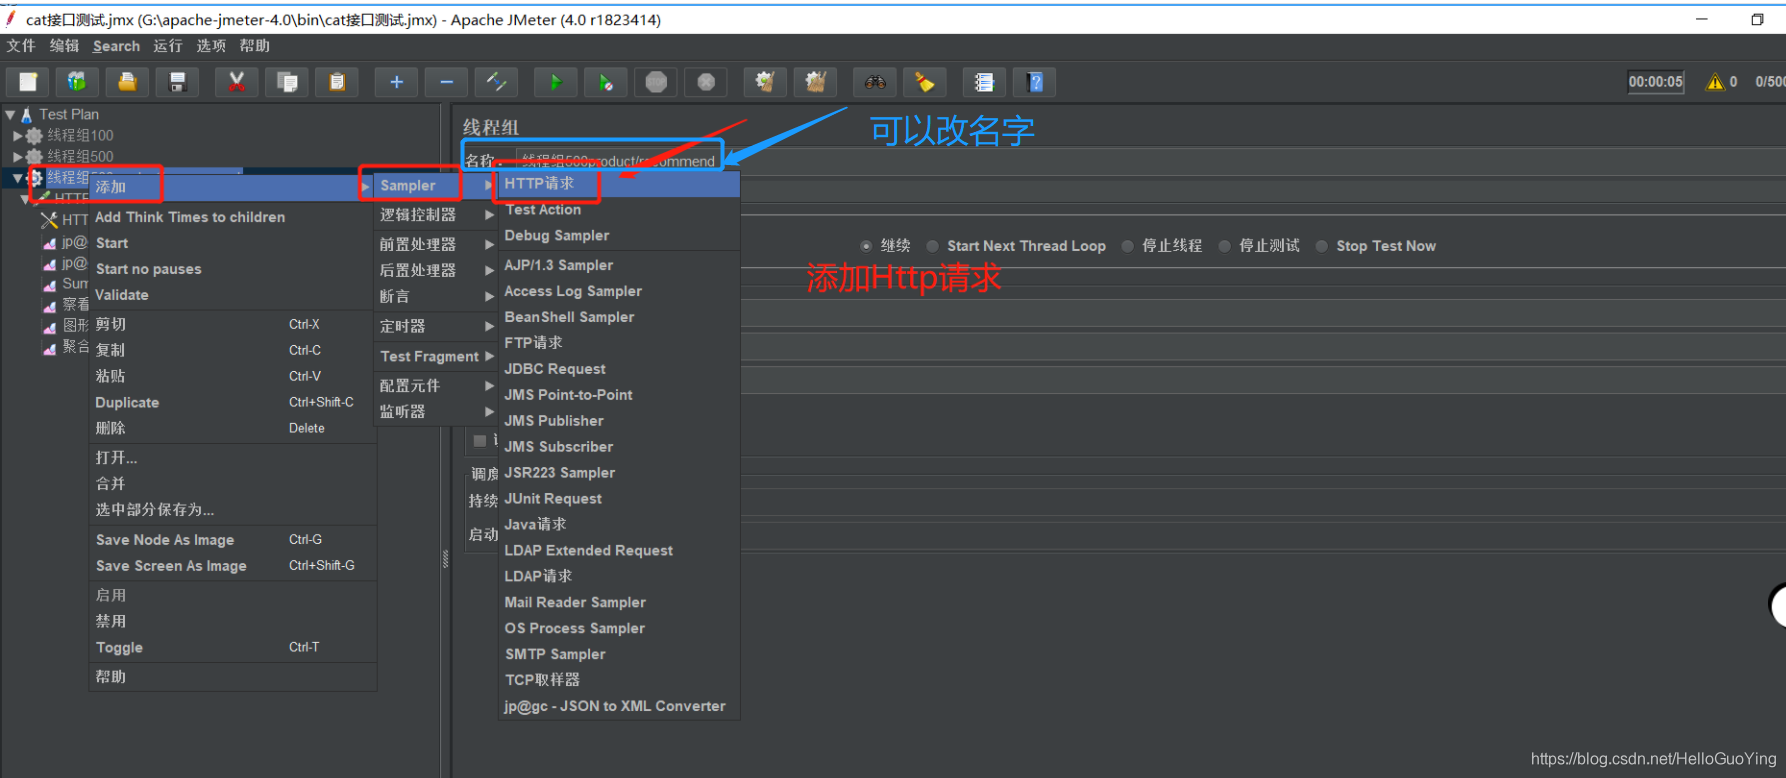
Task: Choose HTTP请求 from the Sampler submenu
Action: (619, 184)
